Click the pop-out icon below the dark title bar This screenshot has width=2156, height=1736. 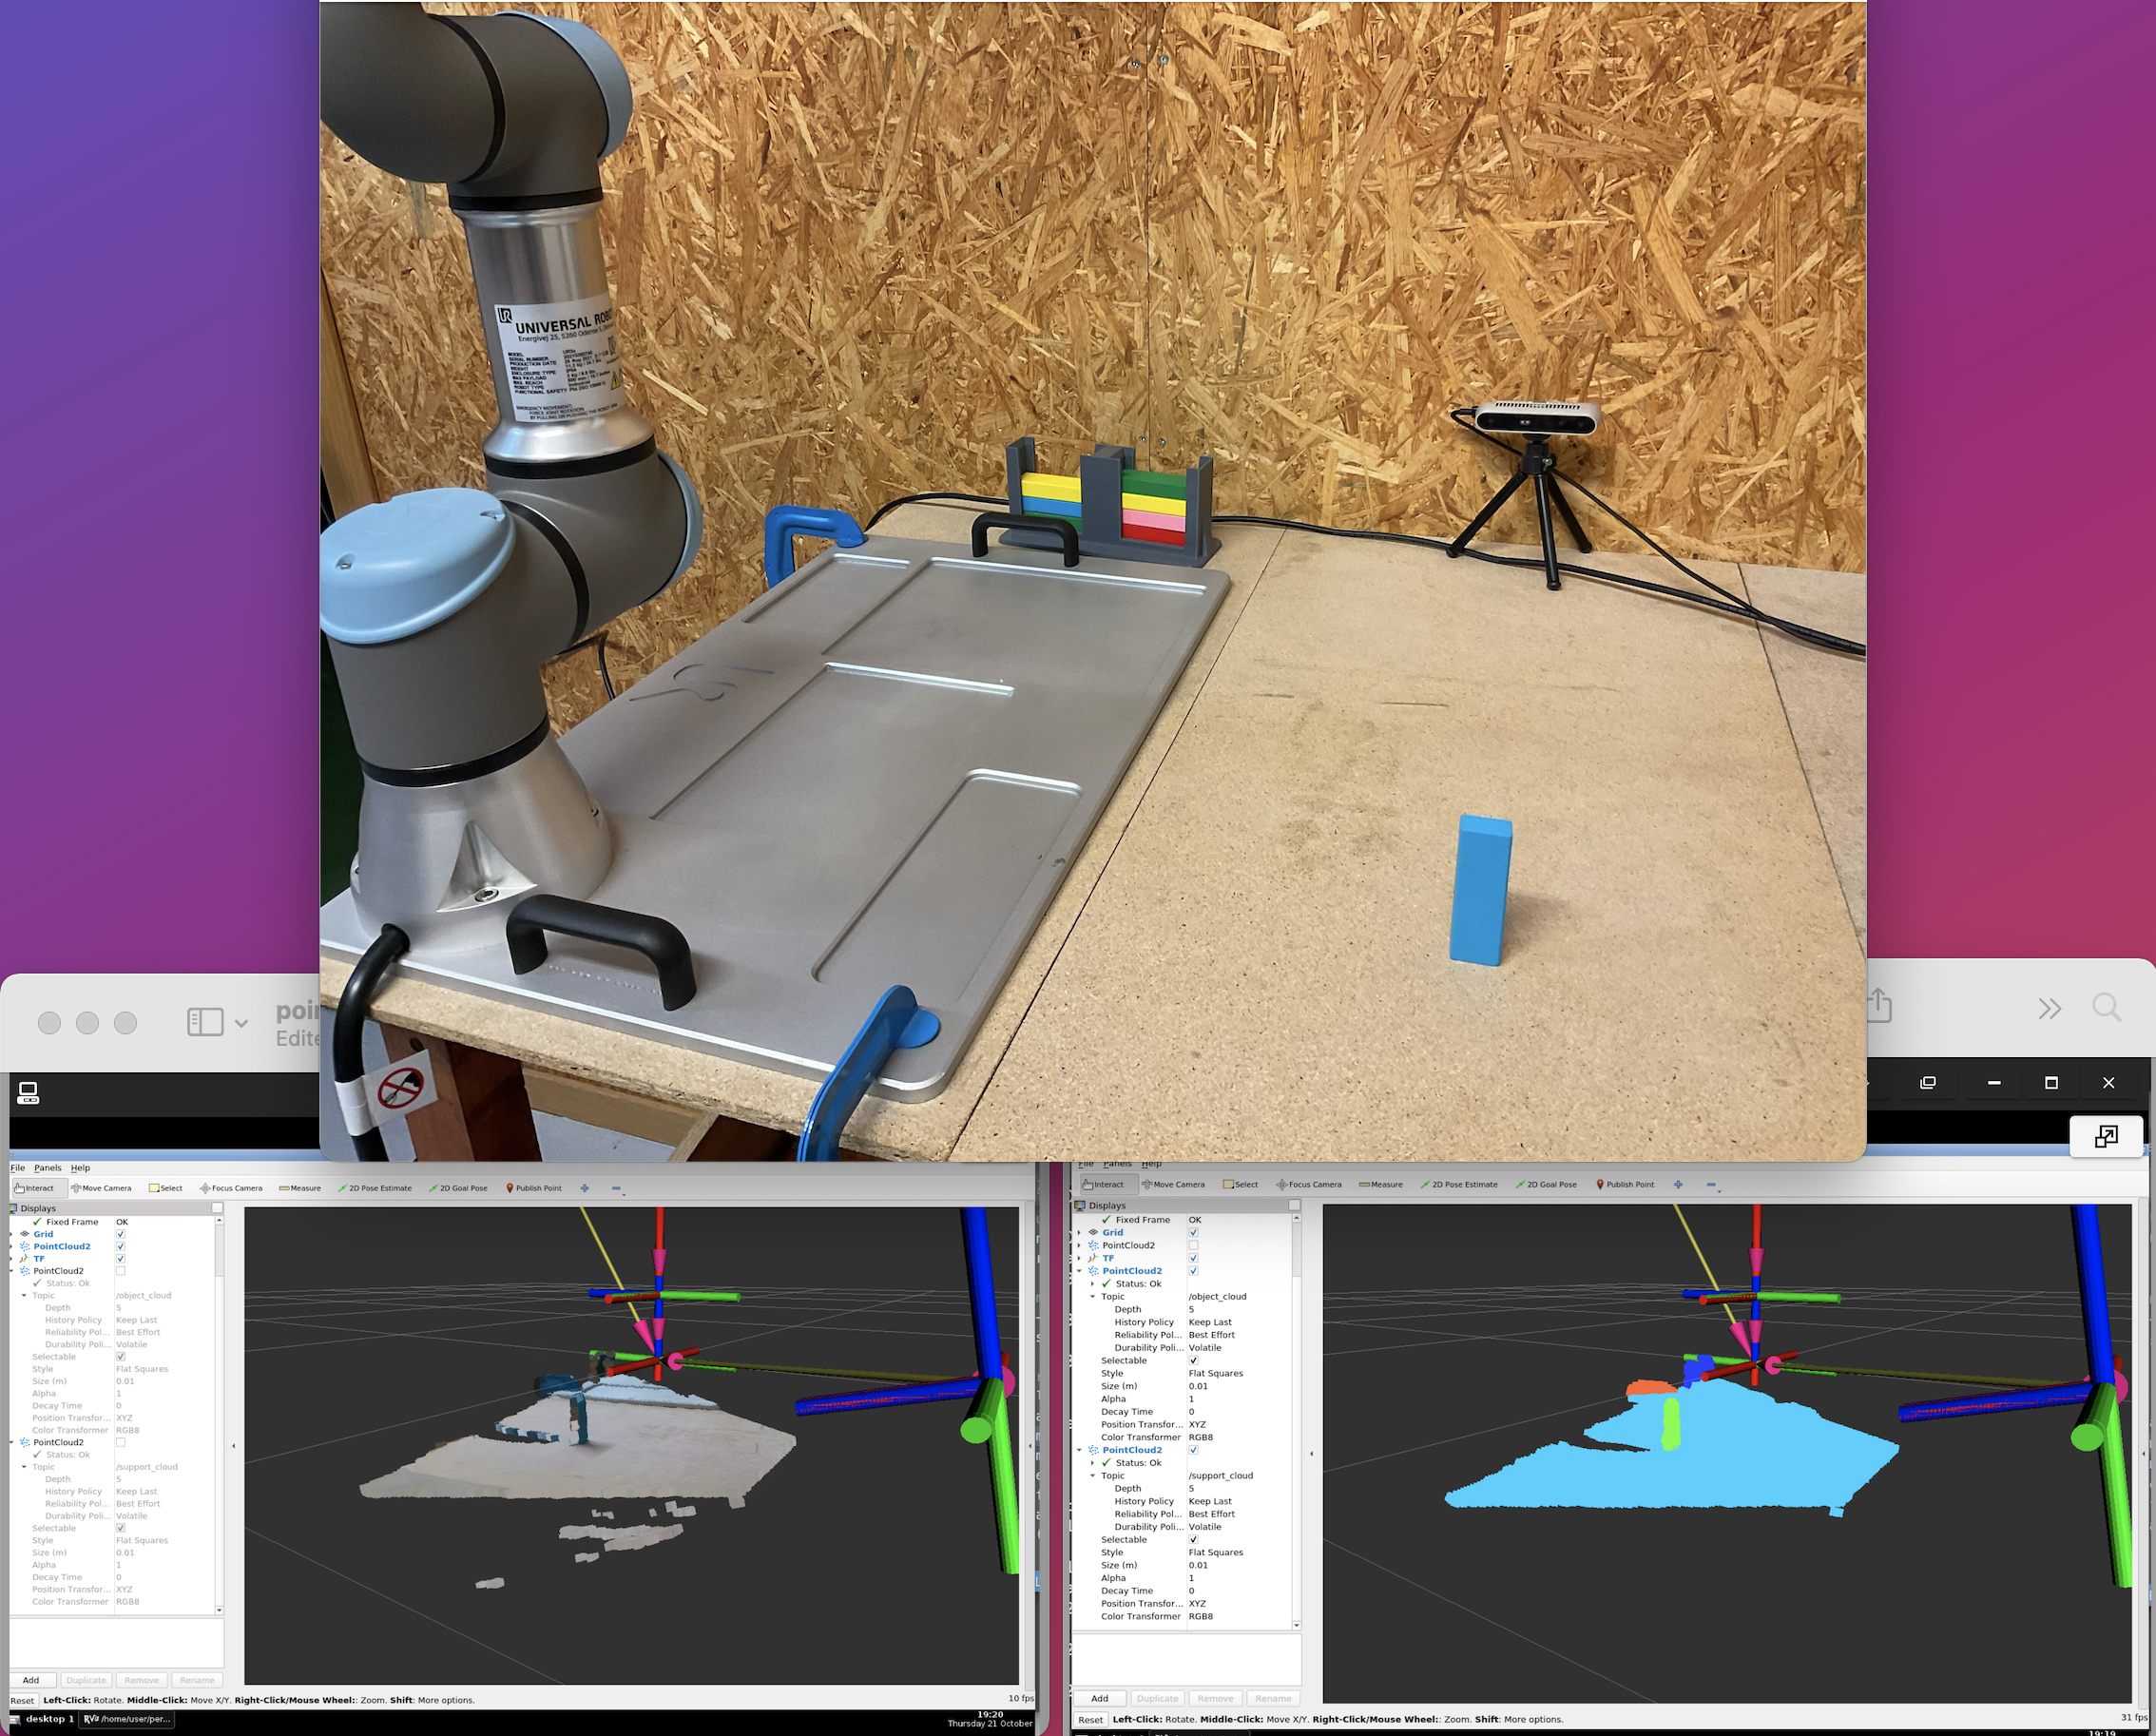[x=2106, y=1136]
